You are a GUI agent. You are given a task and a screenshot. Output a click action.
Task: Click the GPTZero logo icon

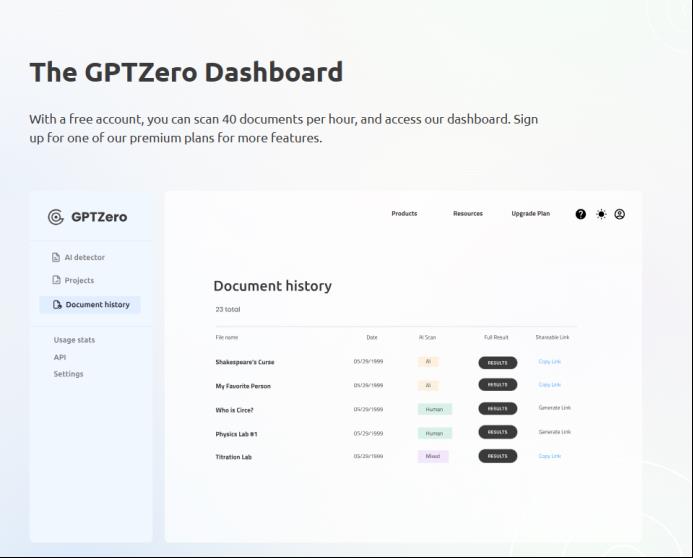56,217
